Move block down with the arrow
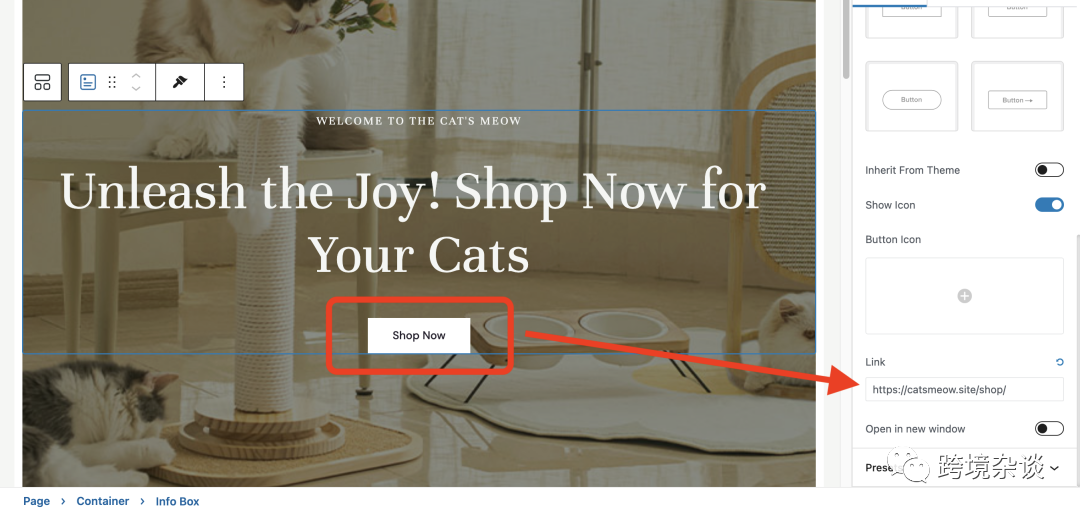Screen dimensions: 1080x515 click(136, 90)
